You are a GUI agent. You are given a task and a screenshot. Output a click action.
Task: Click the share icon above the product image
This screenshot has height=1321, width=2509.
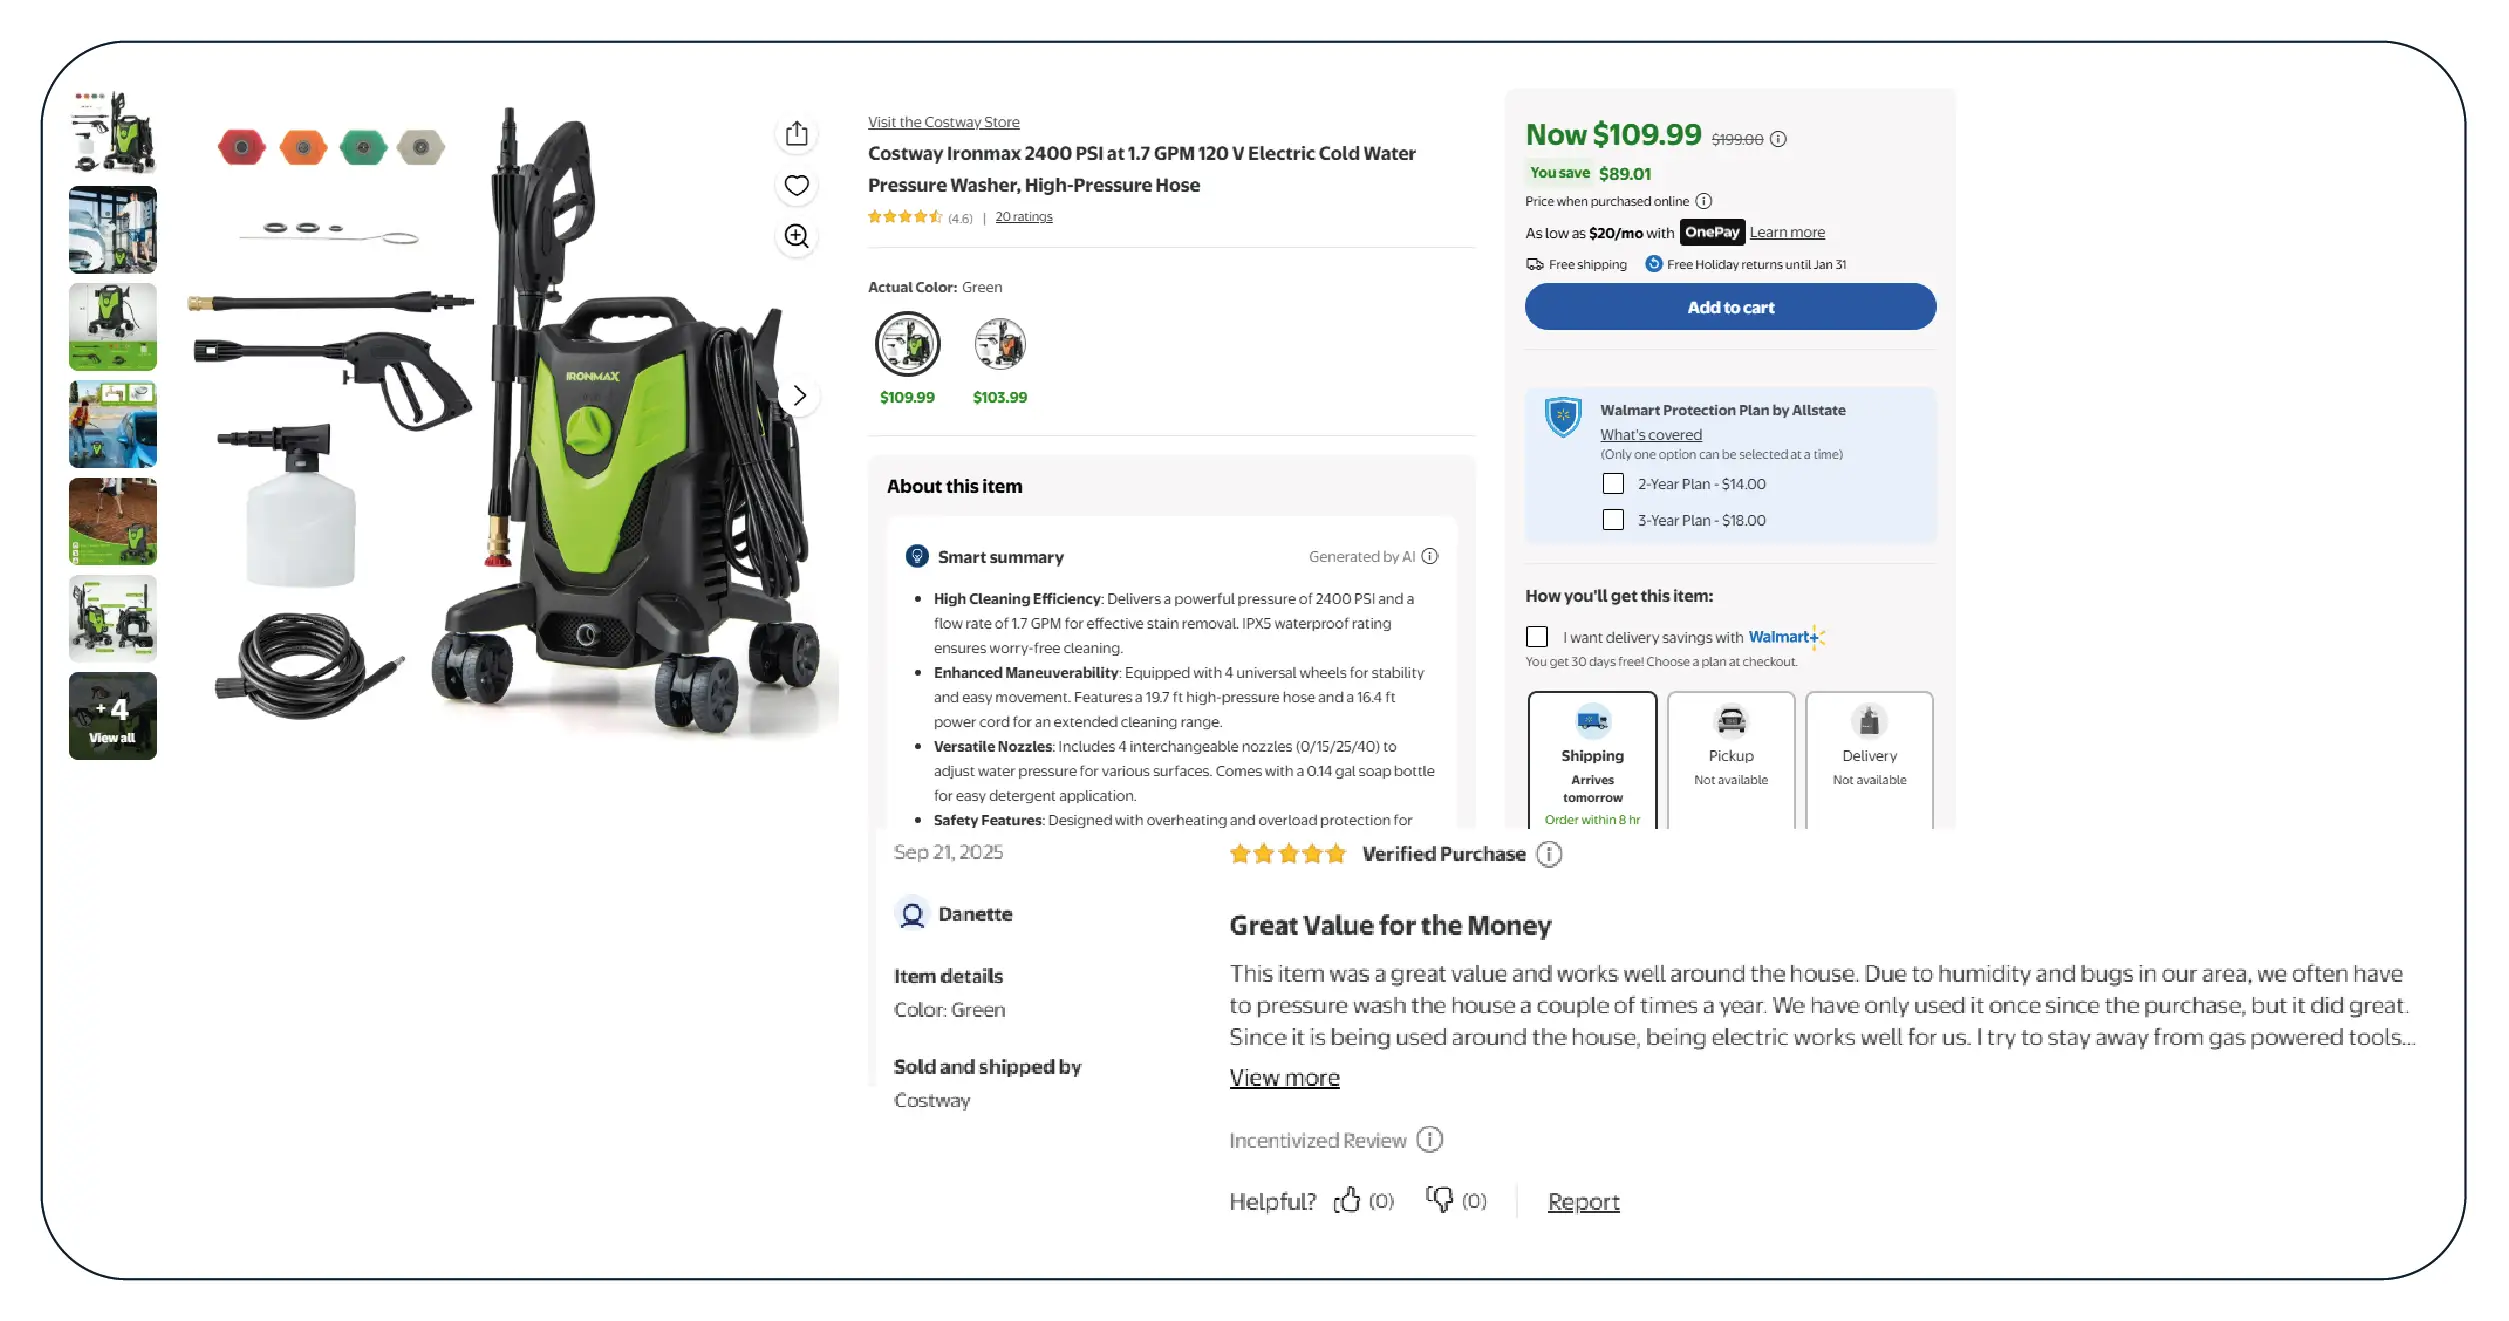(796, 134)
